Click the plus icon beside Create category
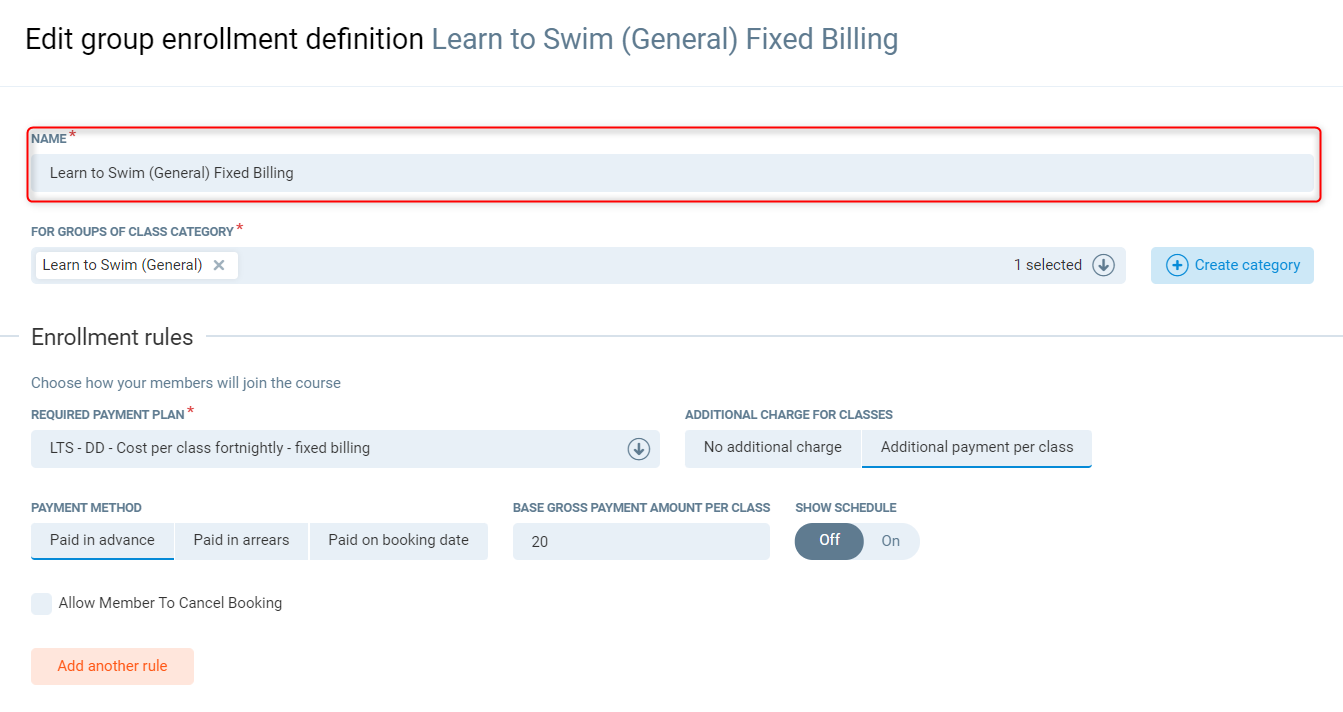Image resolution: width=1343 pixels, height=712 pixels. coord(1177,265)
